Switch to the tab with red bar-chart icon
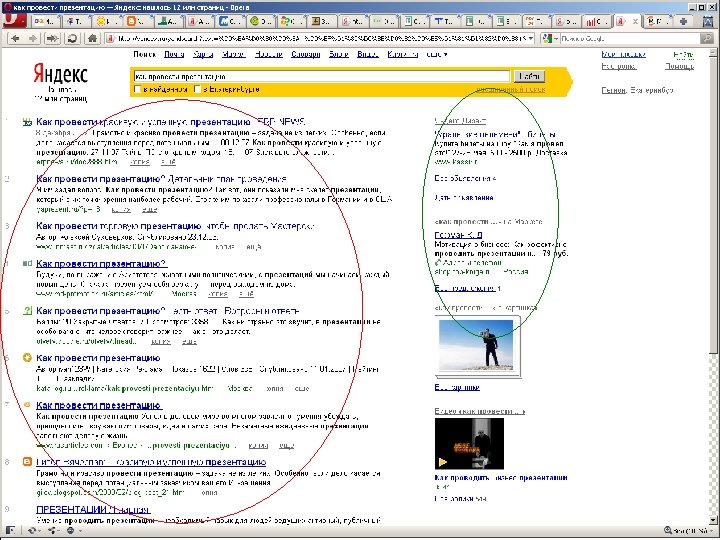This screenshot has width=720, height=540. (x=597, y=21)
